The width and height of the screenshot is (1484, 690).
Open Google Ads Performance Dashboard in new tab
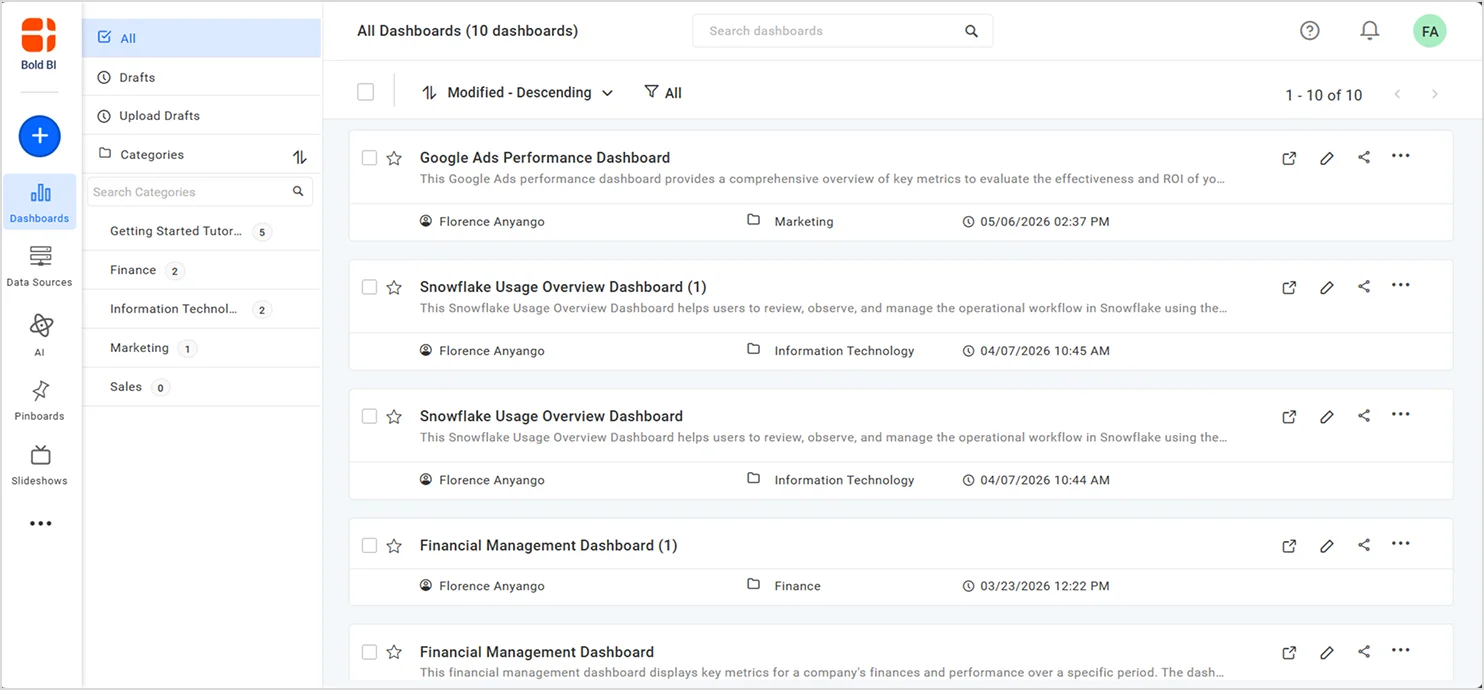pos(1289,158)
